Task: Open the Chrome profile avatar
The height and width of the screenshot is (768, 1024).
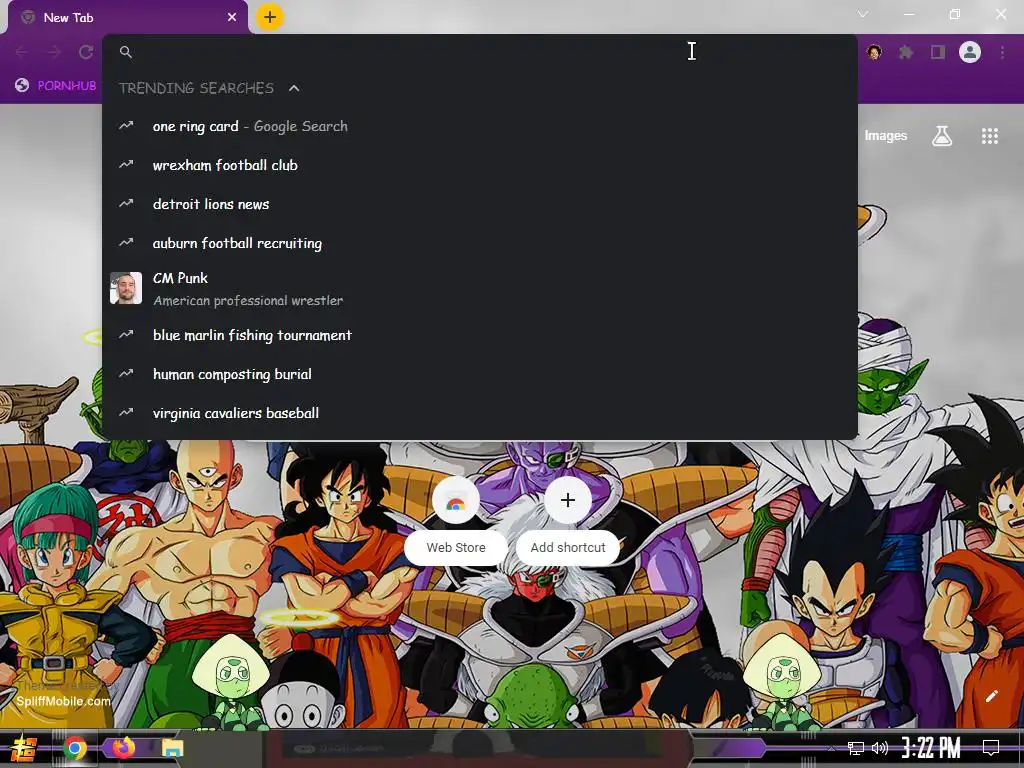Action: point(970,52)
